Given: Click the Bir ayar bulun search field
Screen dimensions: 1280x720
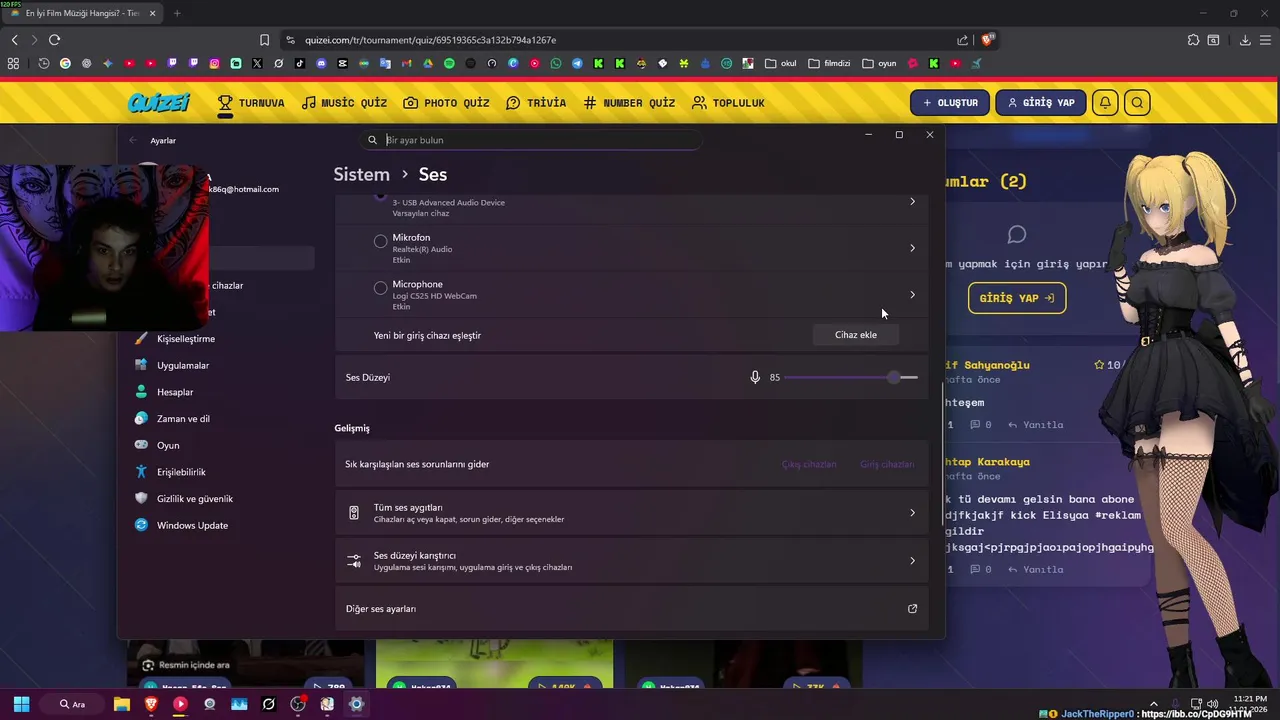Looking at the screenshot, I should pos(531,140).
